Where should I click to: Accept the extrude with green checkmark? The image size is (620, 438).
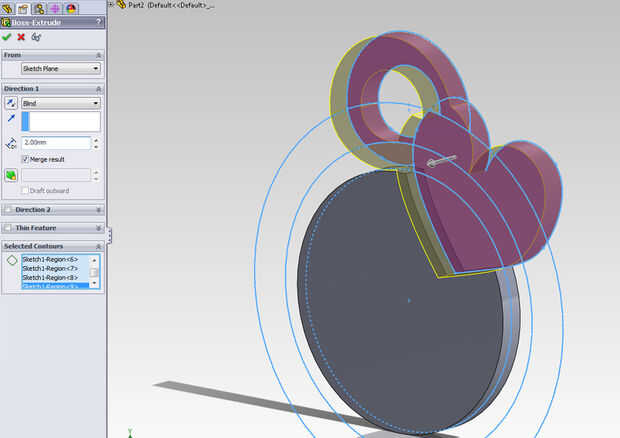pos(7,37)
